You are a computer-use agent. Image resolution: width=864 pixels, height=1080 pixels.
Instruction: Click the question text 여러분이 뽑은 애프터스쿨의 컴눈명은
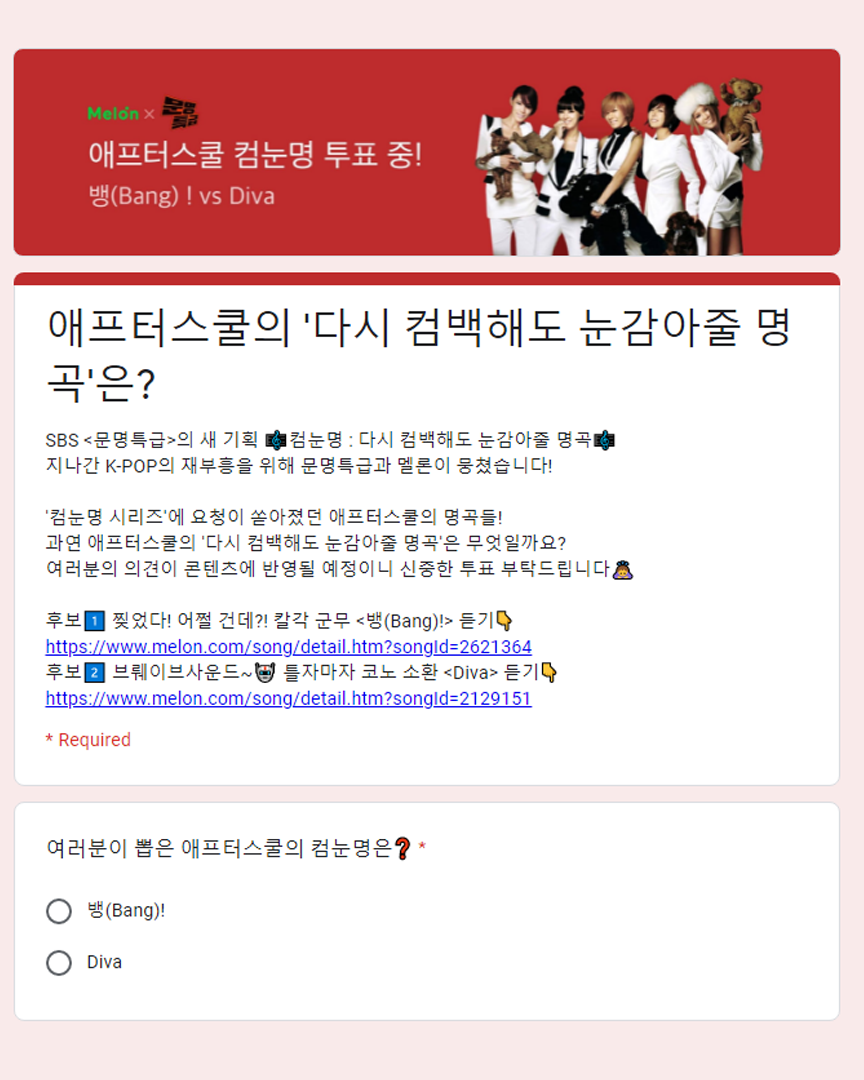[219, 848]
